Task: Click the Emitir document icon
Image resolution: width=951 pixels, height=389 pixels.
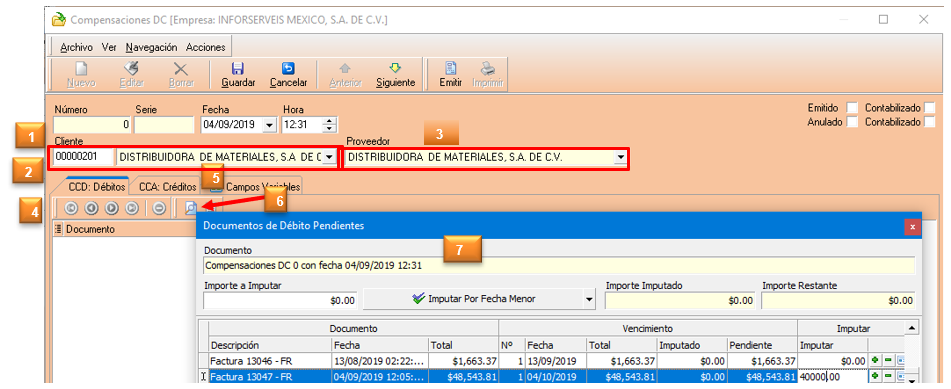Action: (x=451, y=69)
